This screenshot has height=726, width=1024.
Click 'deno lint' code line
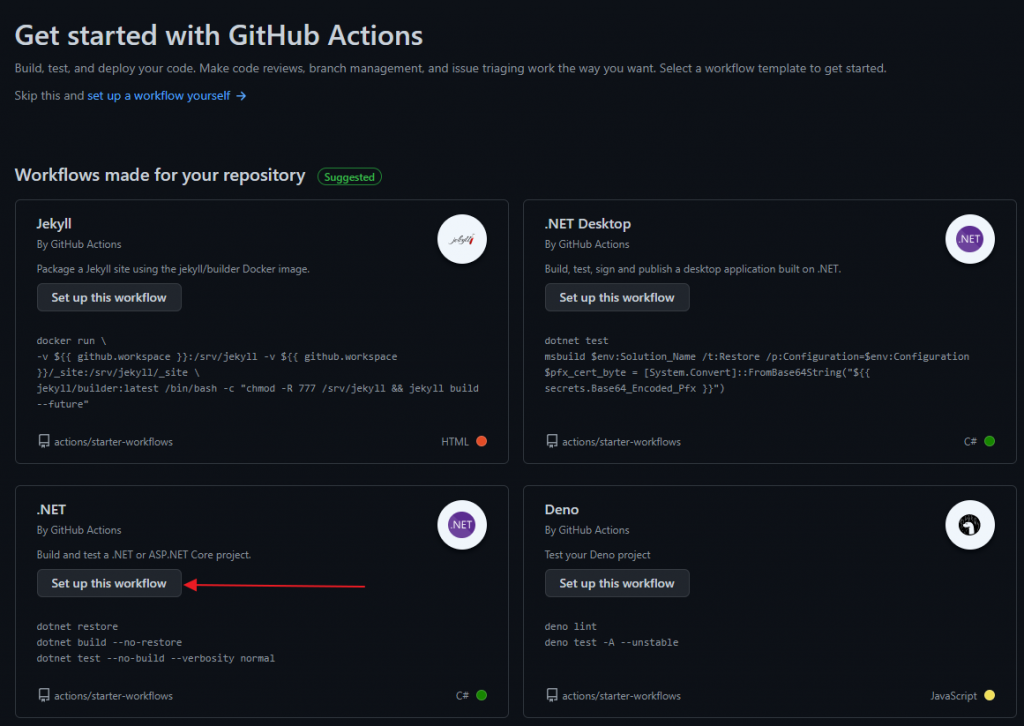coord(571,627)
